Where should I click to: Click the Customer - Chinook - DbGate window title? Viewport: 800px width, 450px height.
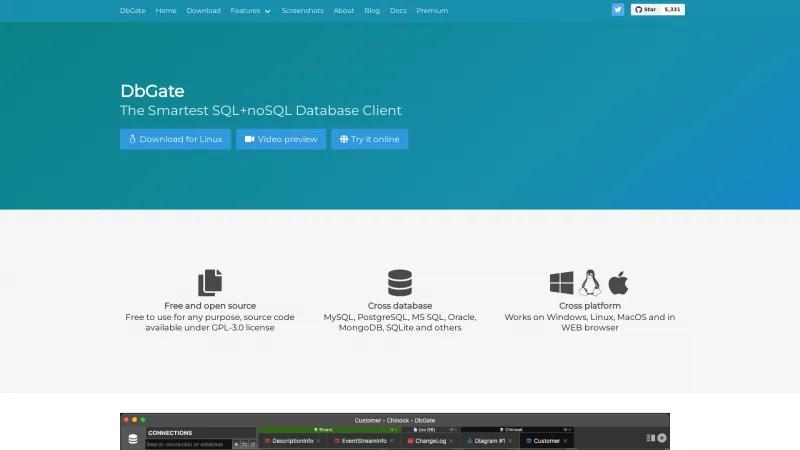point(395,420)
